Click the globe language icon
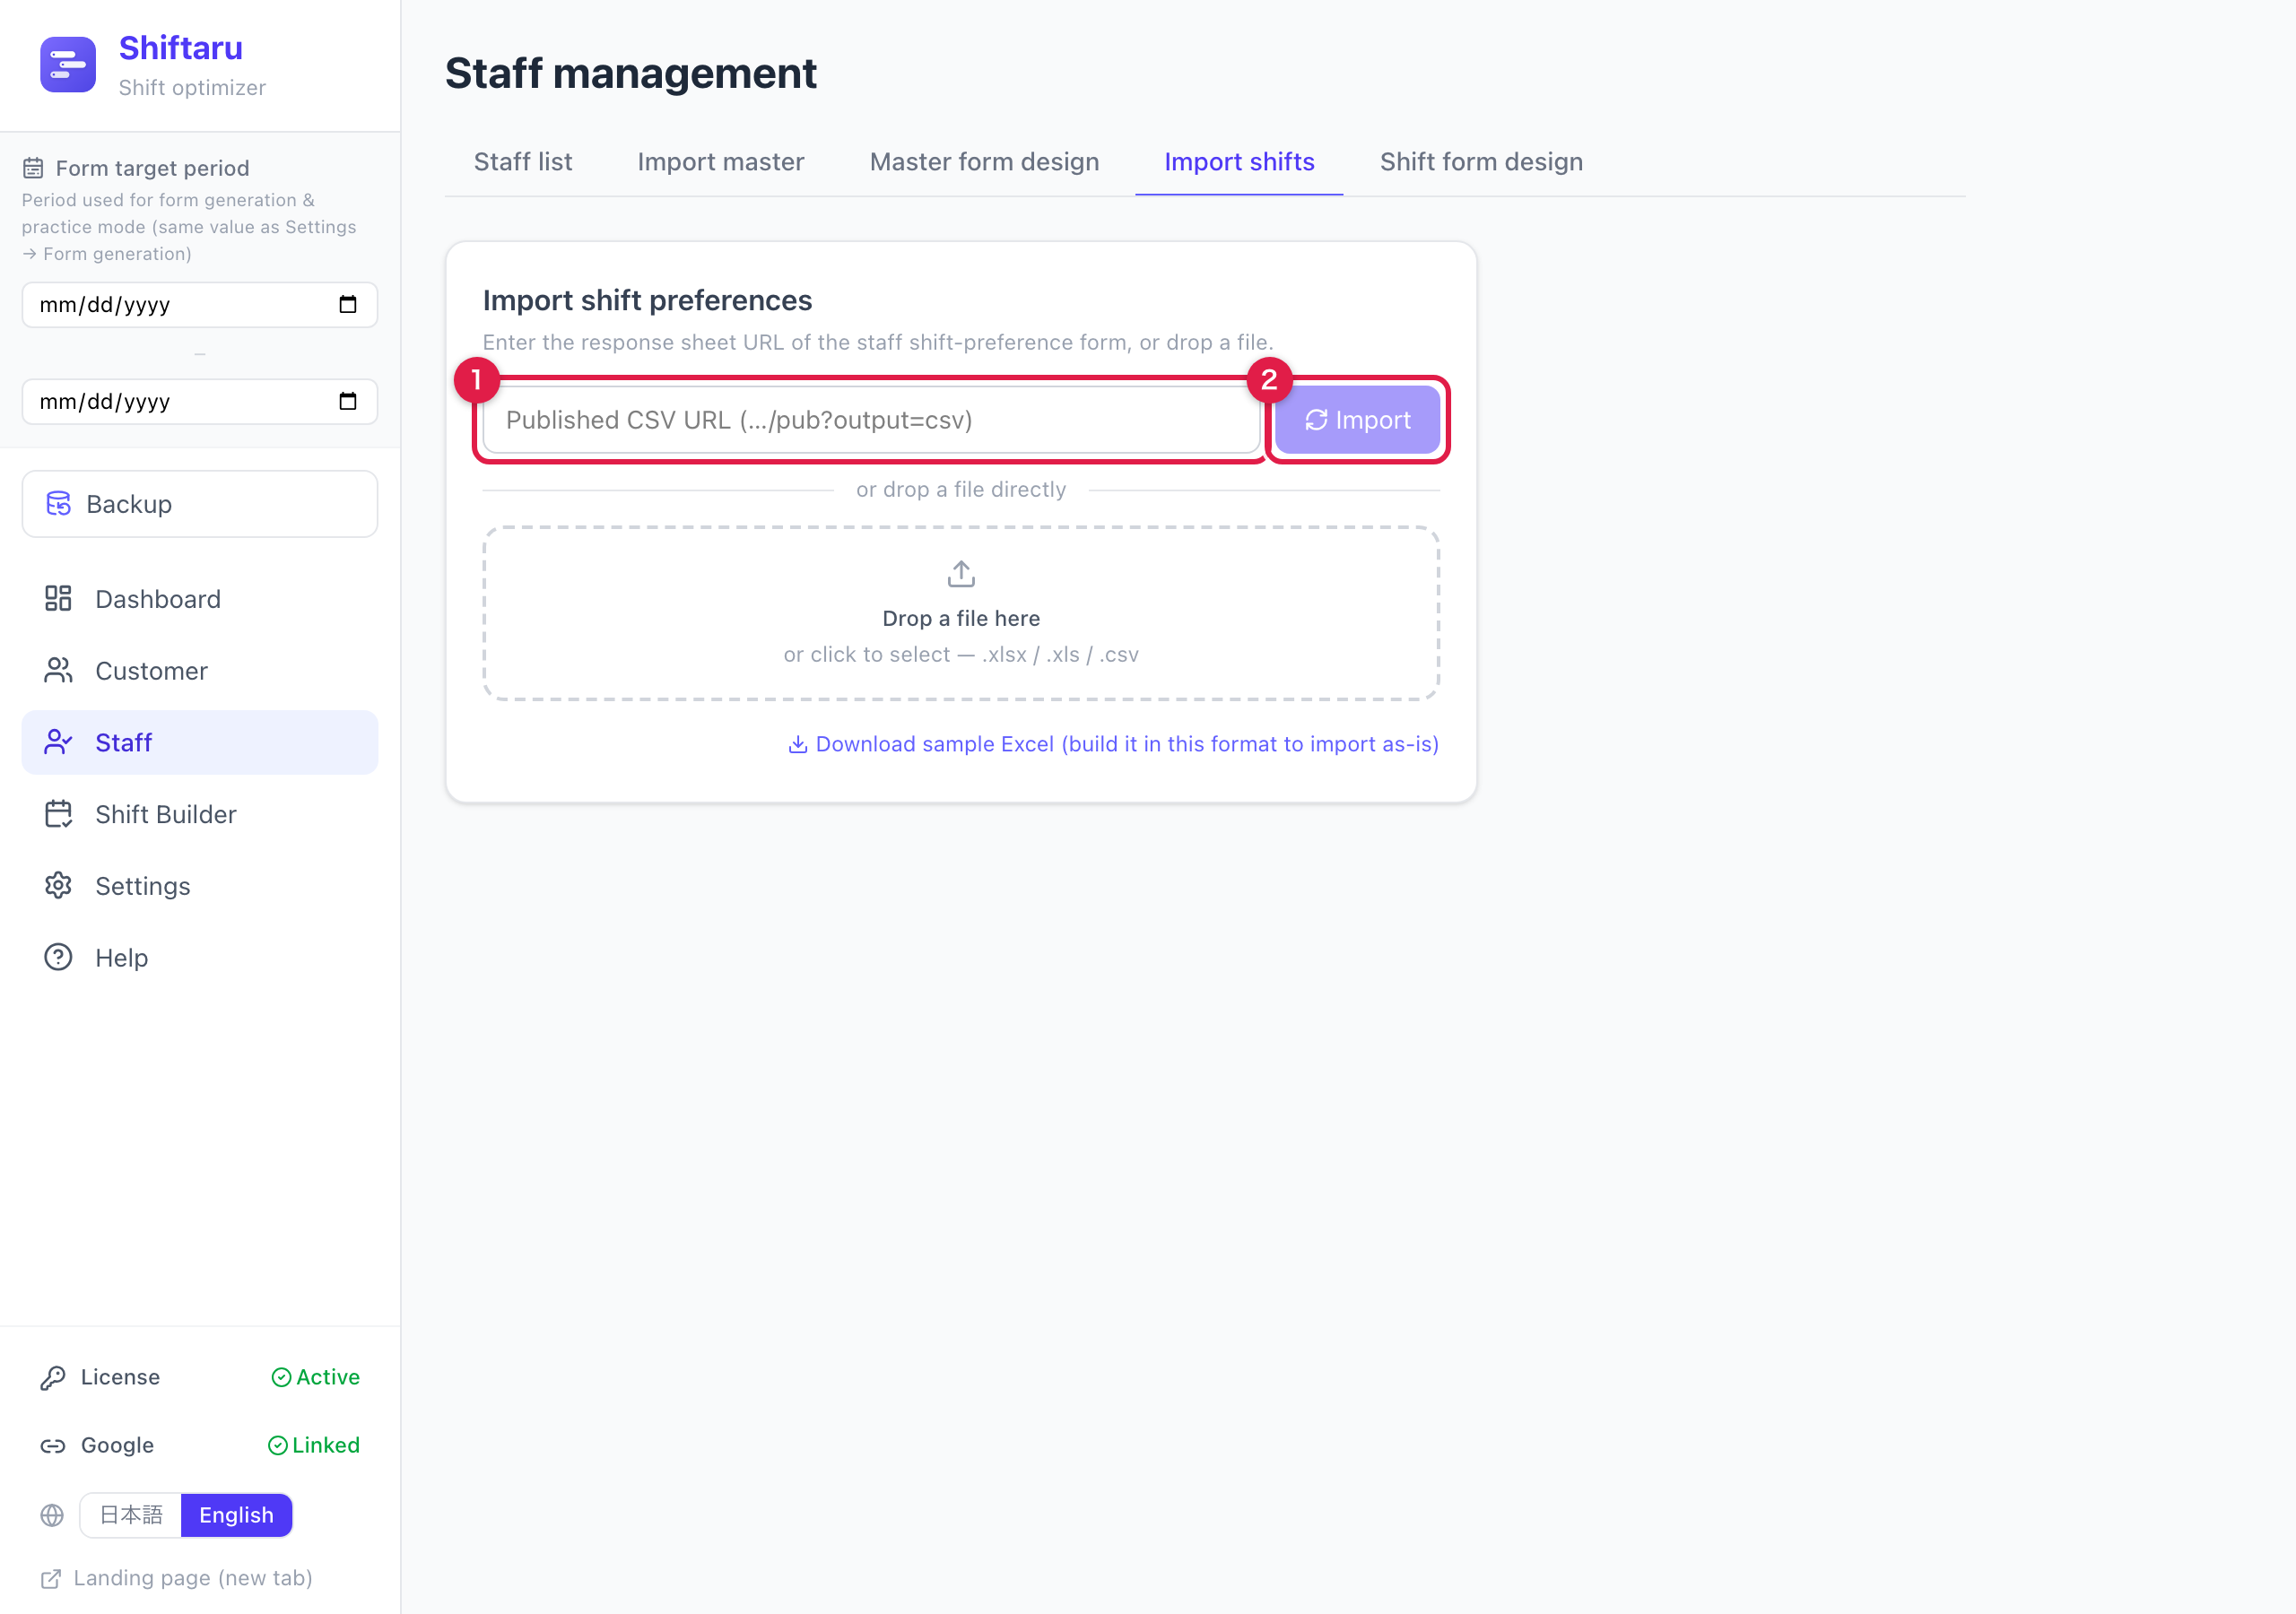The height and width of the screenshot is (1614, 2296). coord(52,1515)
